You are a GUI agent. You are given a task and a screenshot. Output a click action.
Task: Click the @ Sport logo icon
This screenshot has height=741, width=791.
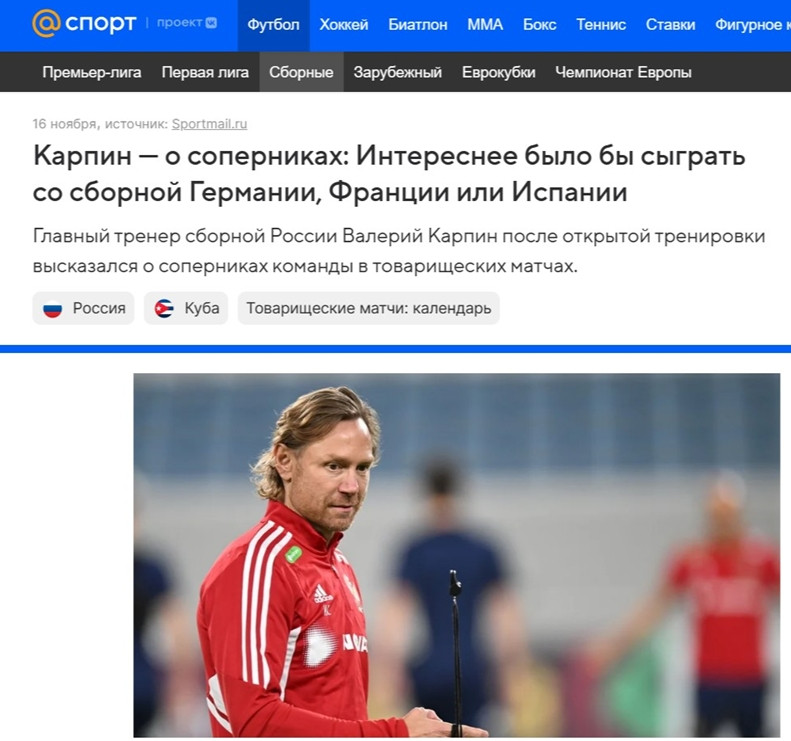coord(46,24)
